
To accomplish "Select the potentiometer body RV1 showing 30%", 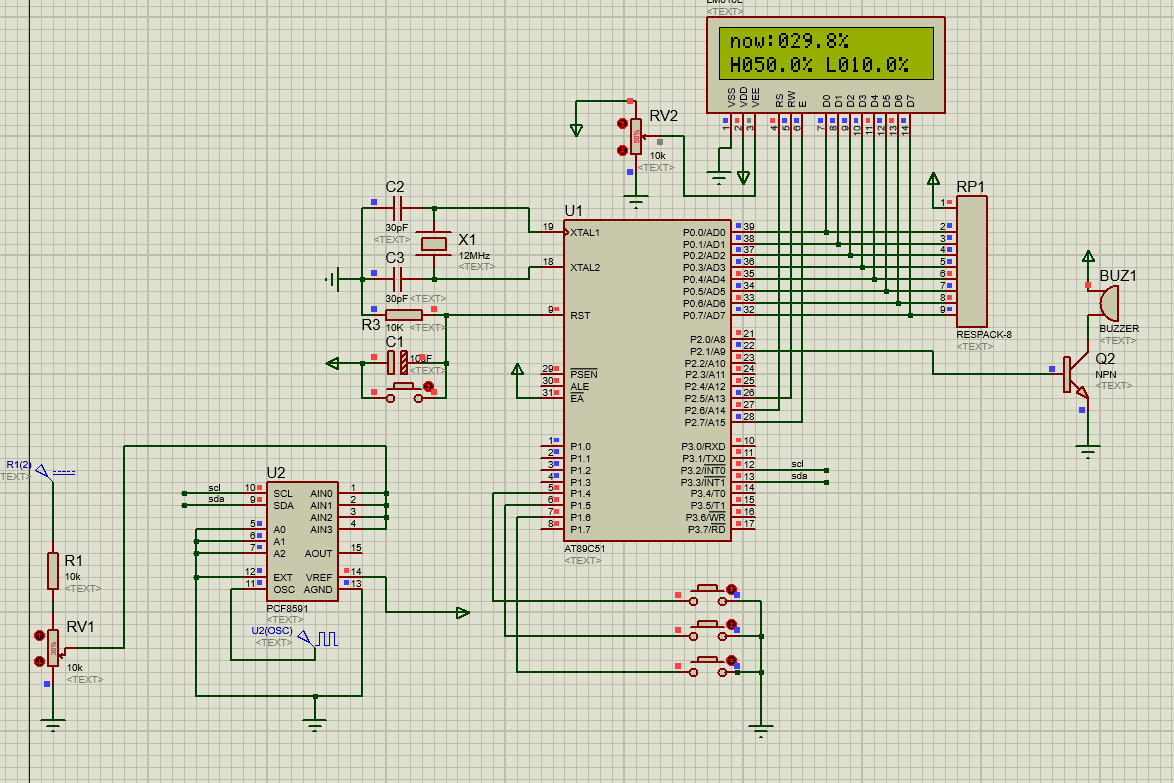I will 53,648.
